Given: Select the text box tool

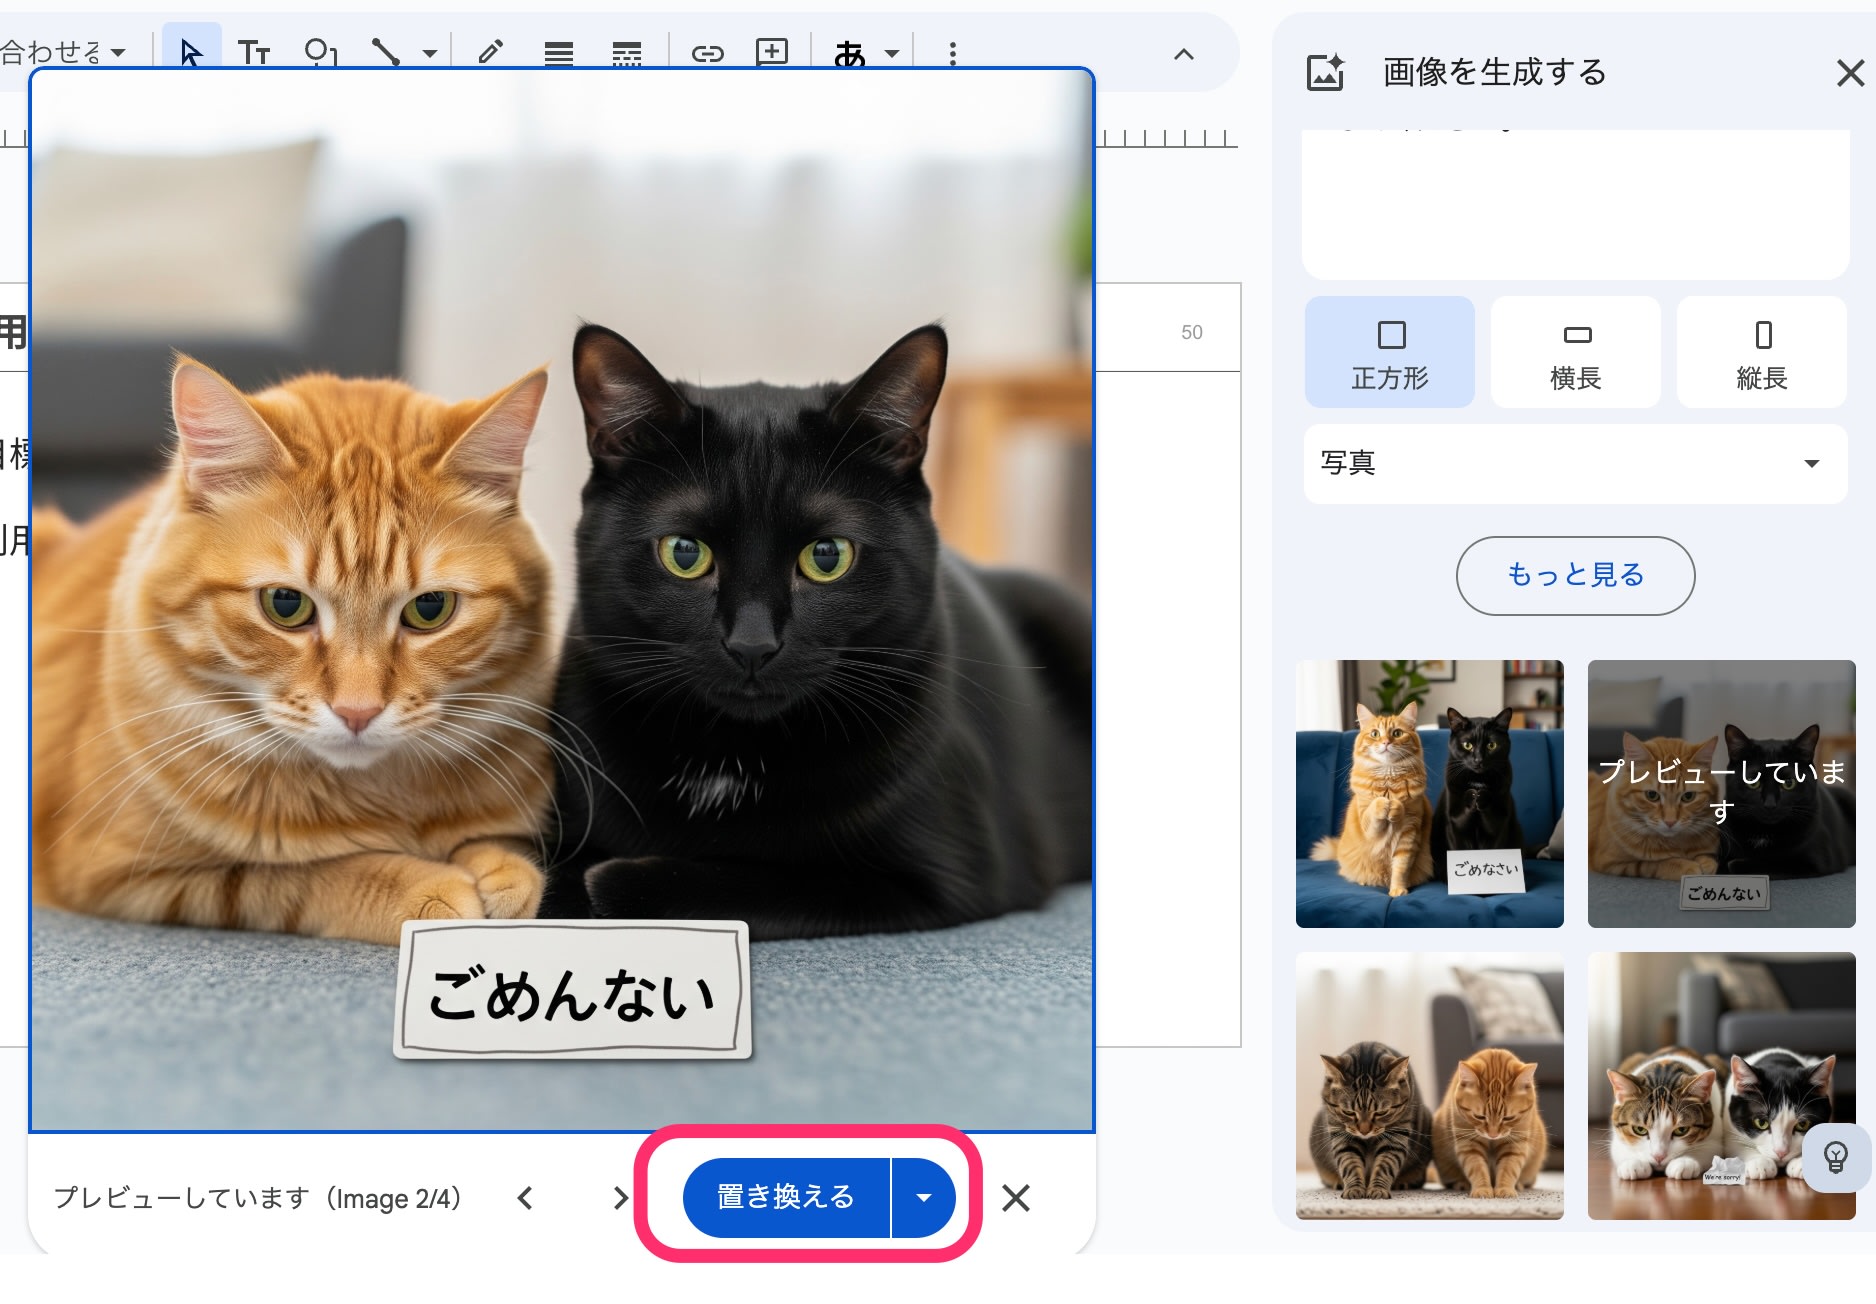Looking at the screenshot, I should click(254, 52).
